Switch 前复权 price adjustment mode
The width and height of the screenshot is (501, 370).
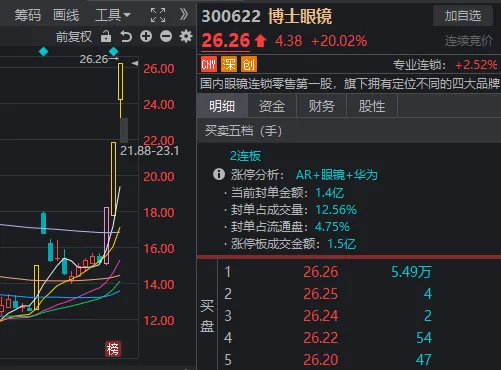(x=74, y=37)
